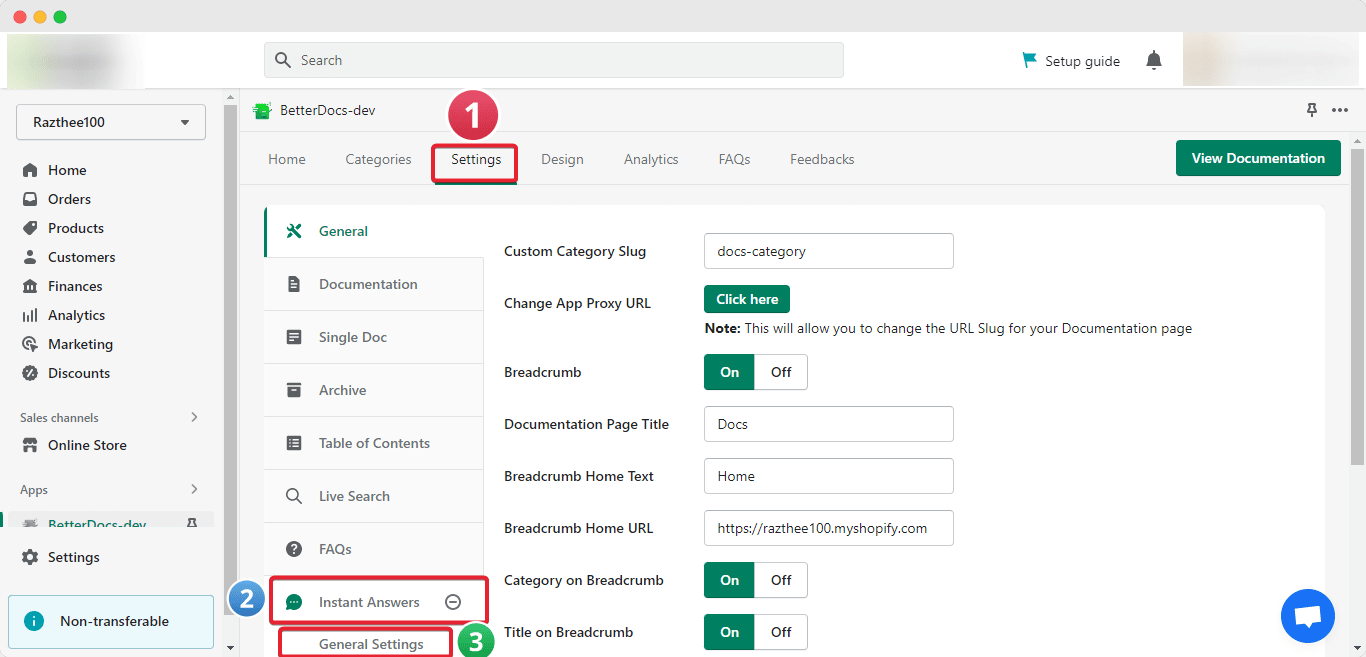Click the Online Store shop icon
This screenshot has width=1366, height=657.
pyautogui.click(x=30, y=445)
